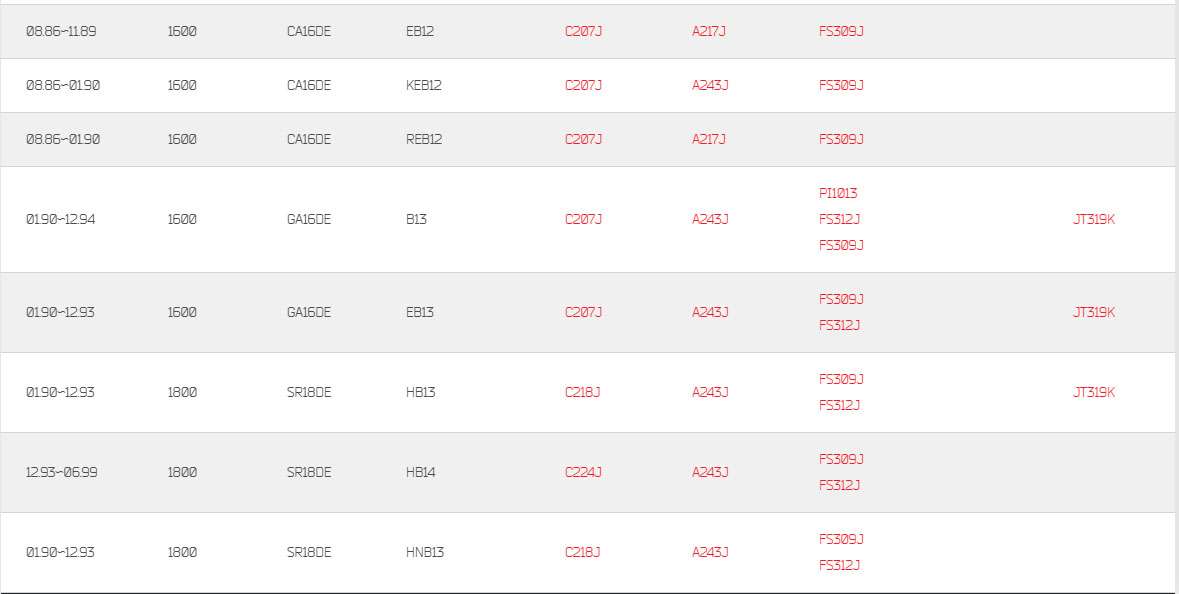
Task: Select the HNB13 chassis cell
Action: pyautogui.click(x=425, y=553)
